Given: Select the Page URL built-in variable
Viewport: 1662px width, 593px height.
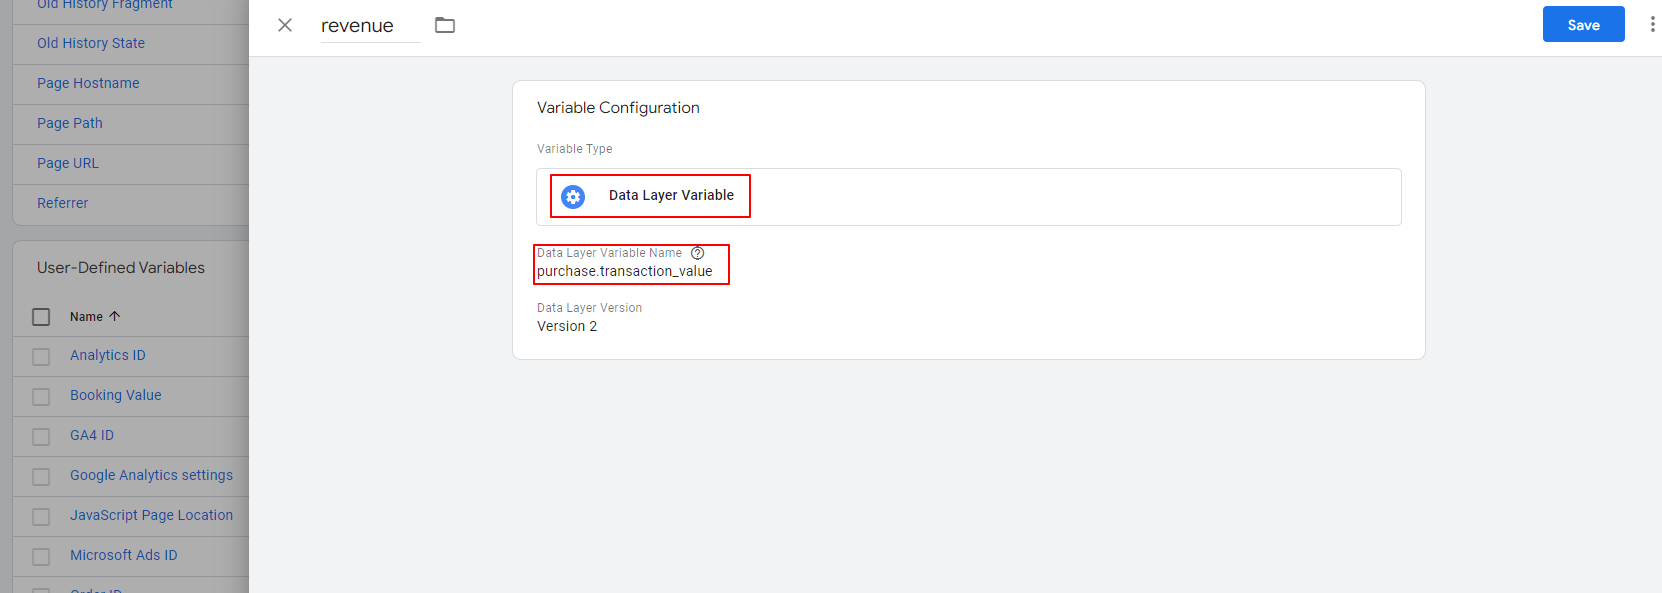Looking at the screenshot, I should pos(68,163).
